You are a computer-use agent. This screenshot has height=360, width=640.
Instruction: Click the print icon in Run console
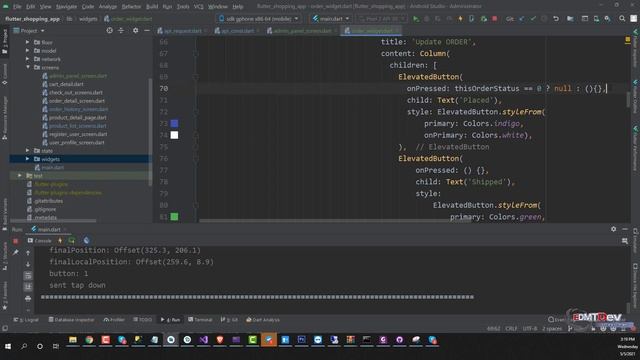point(28,299)
